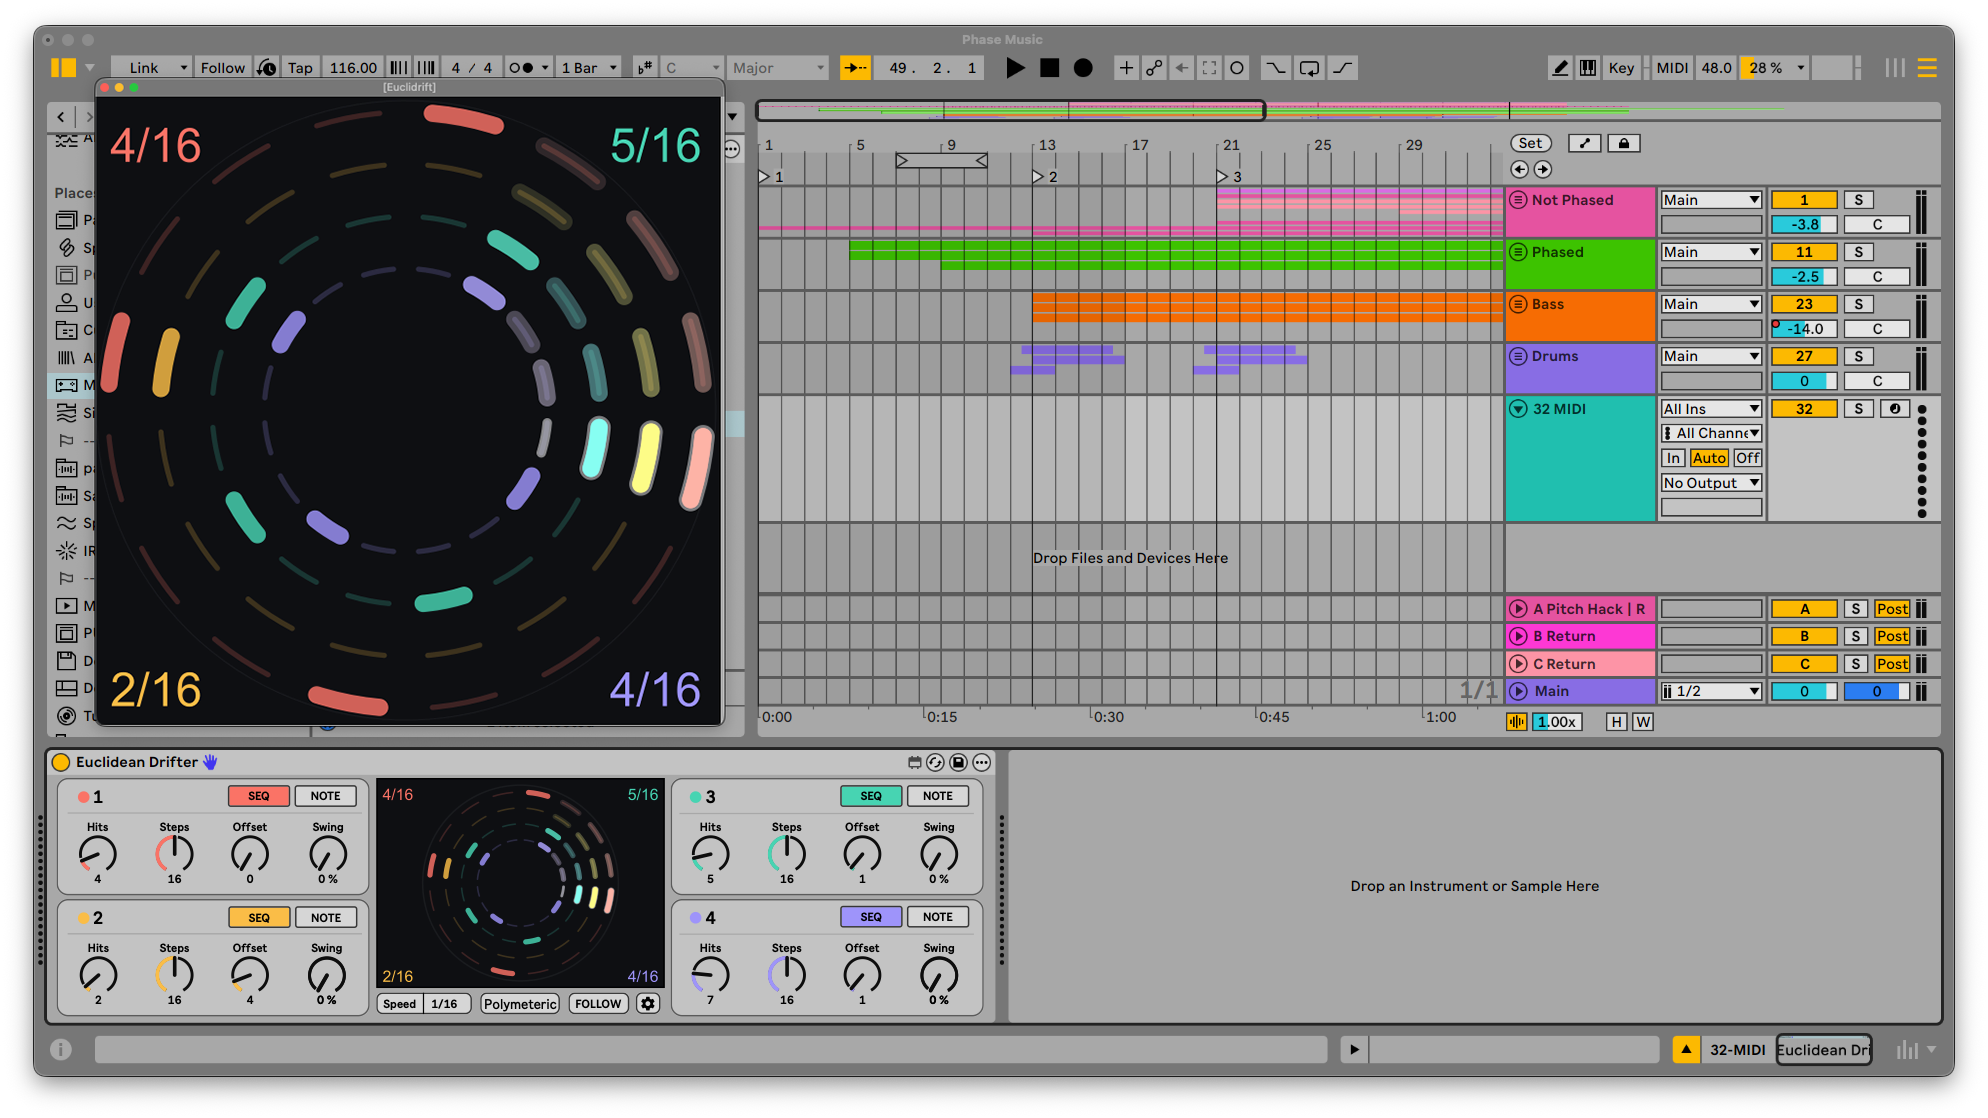Open the Euclidean Drifter device options ellipsis
The image size is (1988, 1118).
[982, 762]
